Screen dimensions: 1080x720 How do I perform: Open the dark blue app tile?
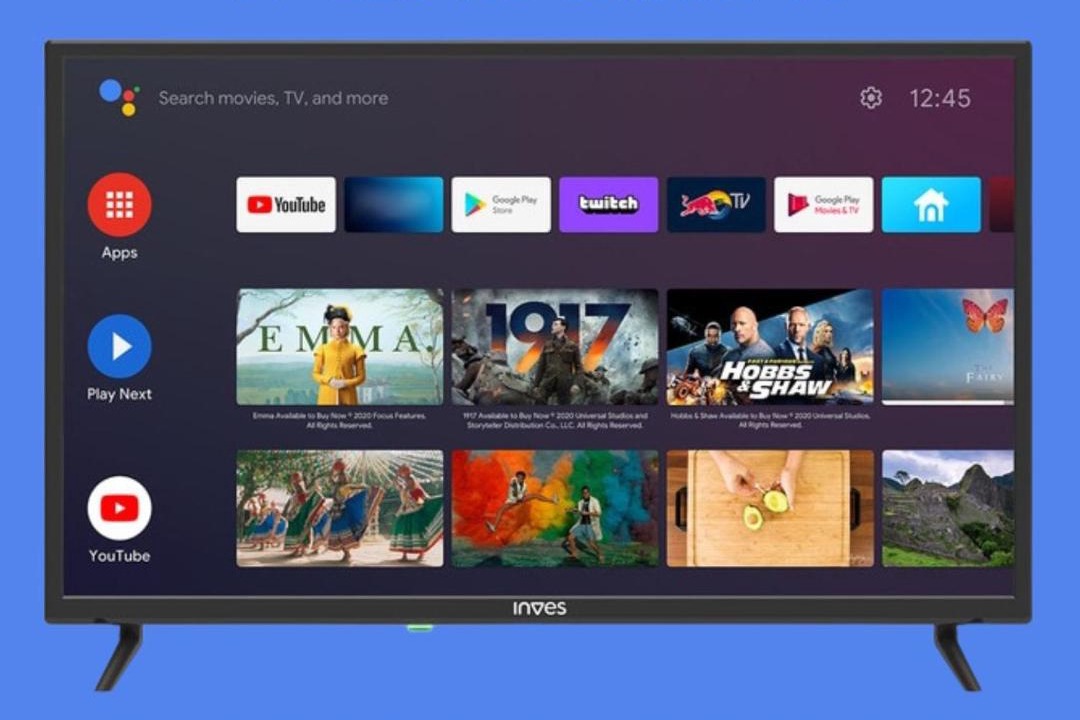[x=393, y=205]
